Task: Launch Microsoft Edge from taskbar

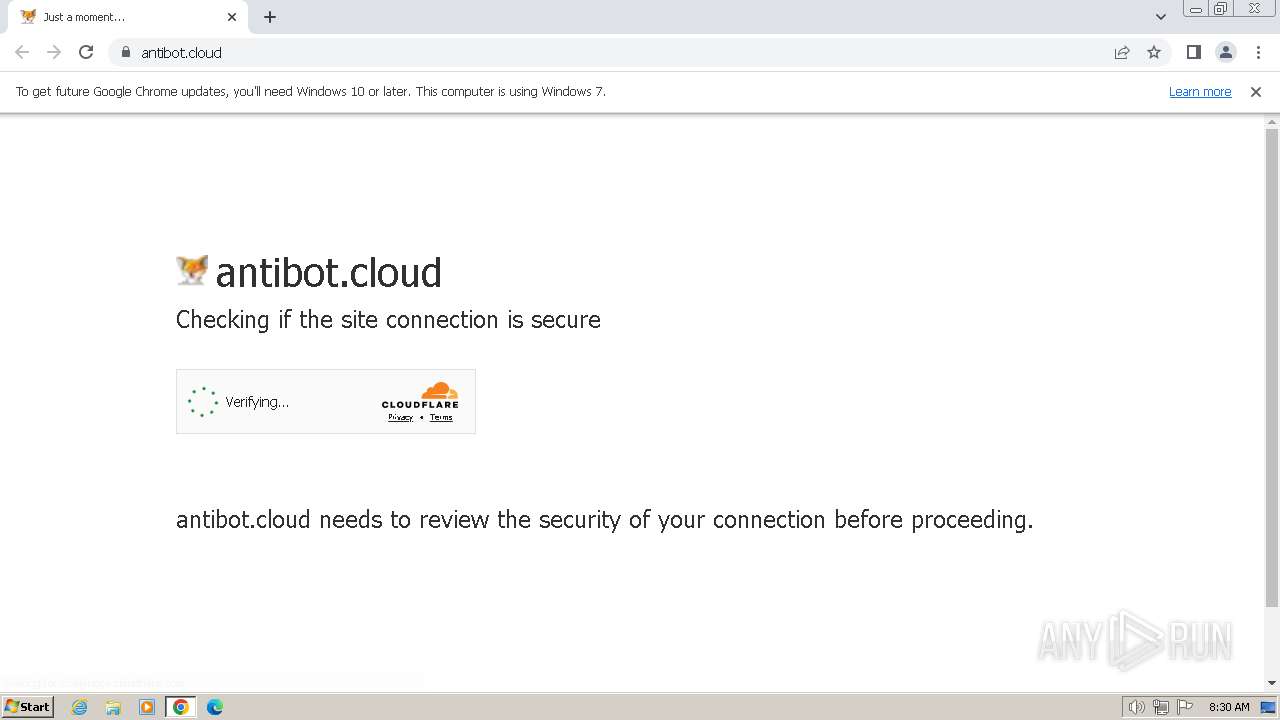Action: click(x=215, y=707)
